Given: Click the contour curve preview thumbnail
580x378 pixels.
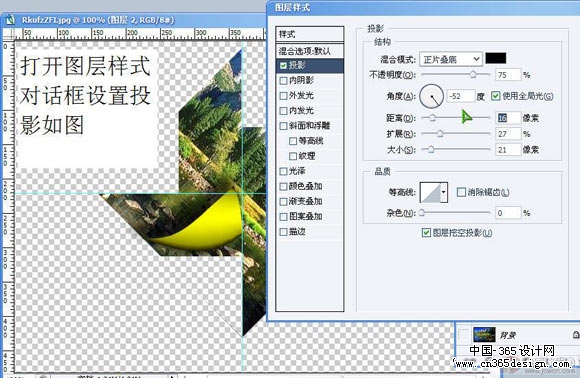Looking at the screenshot, I should coord(430,192).
